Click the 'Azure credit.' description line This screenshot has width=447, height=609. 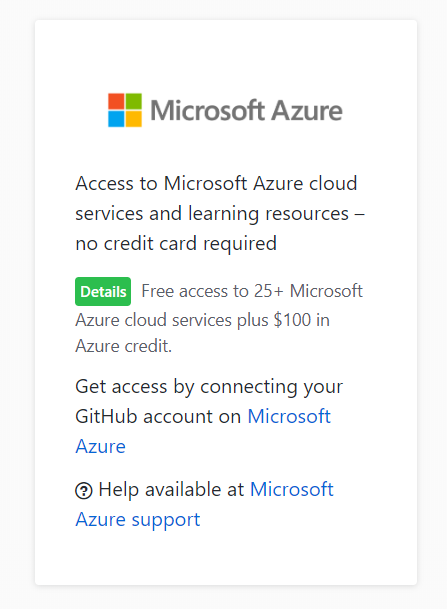123,346
